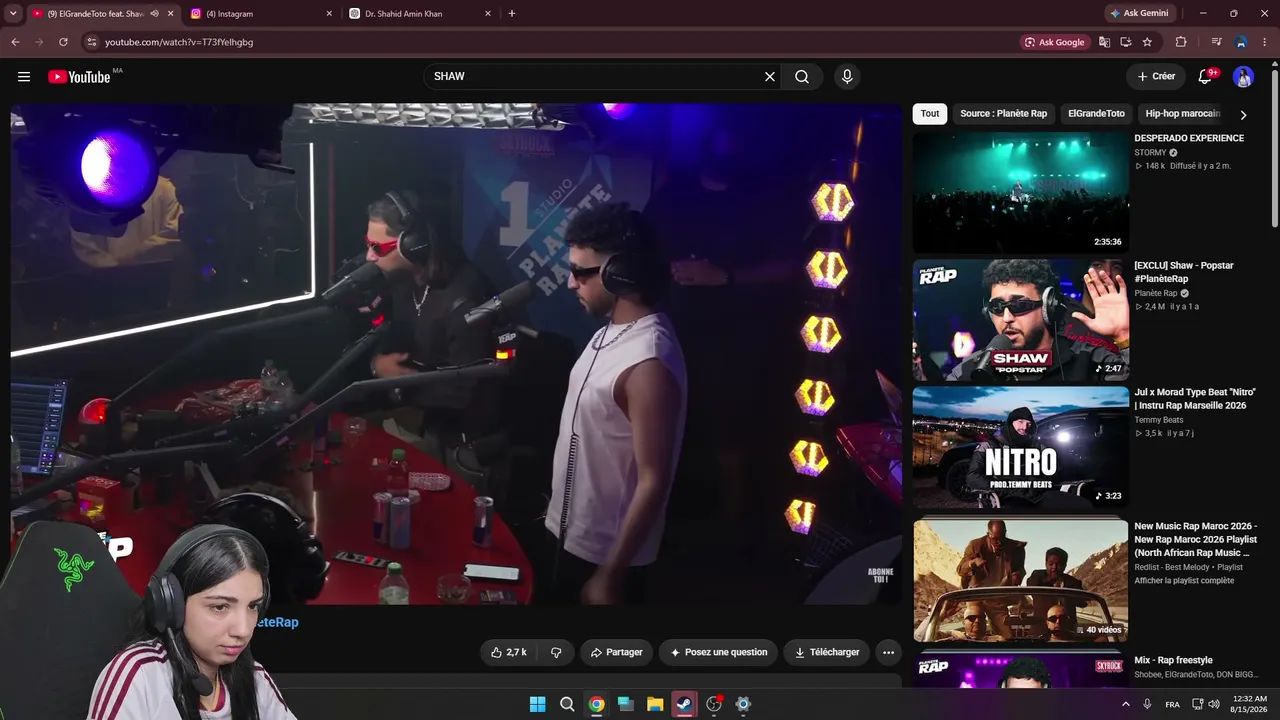Open the Windows Start menu

(537, 704)
